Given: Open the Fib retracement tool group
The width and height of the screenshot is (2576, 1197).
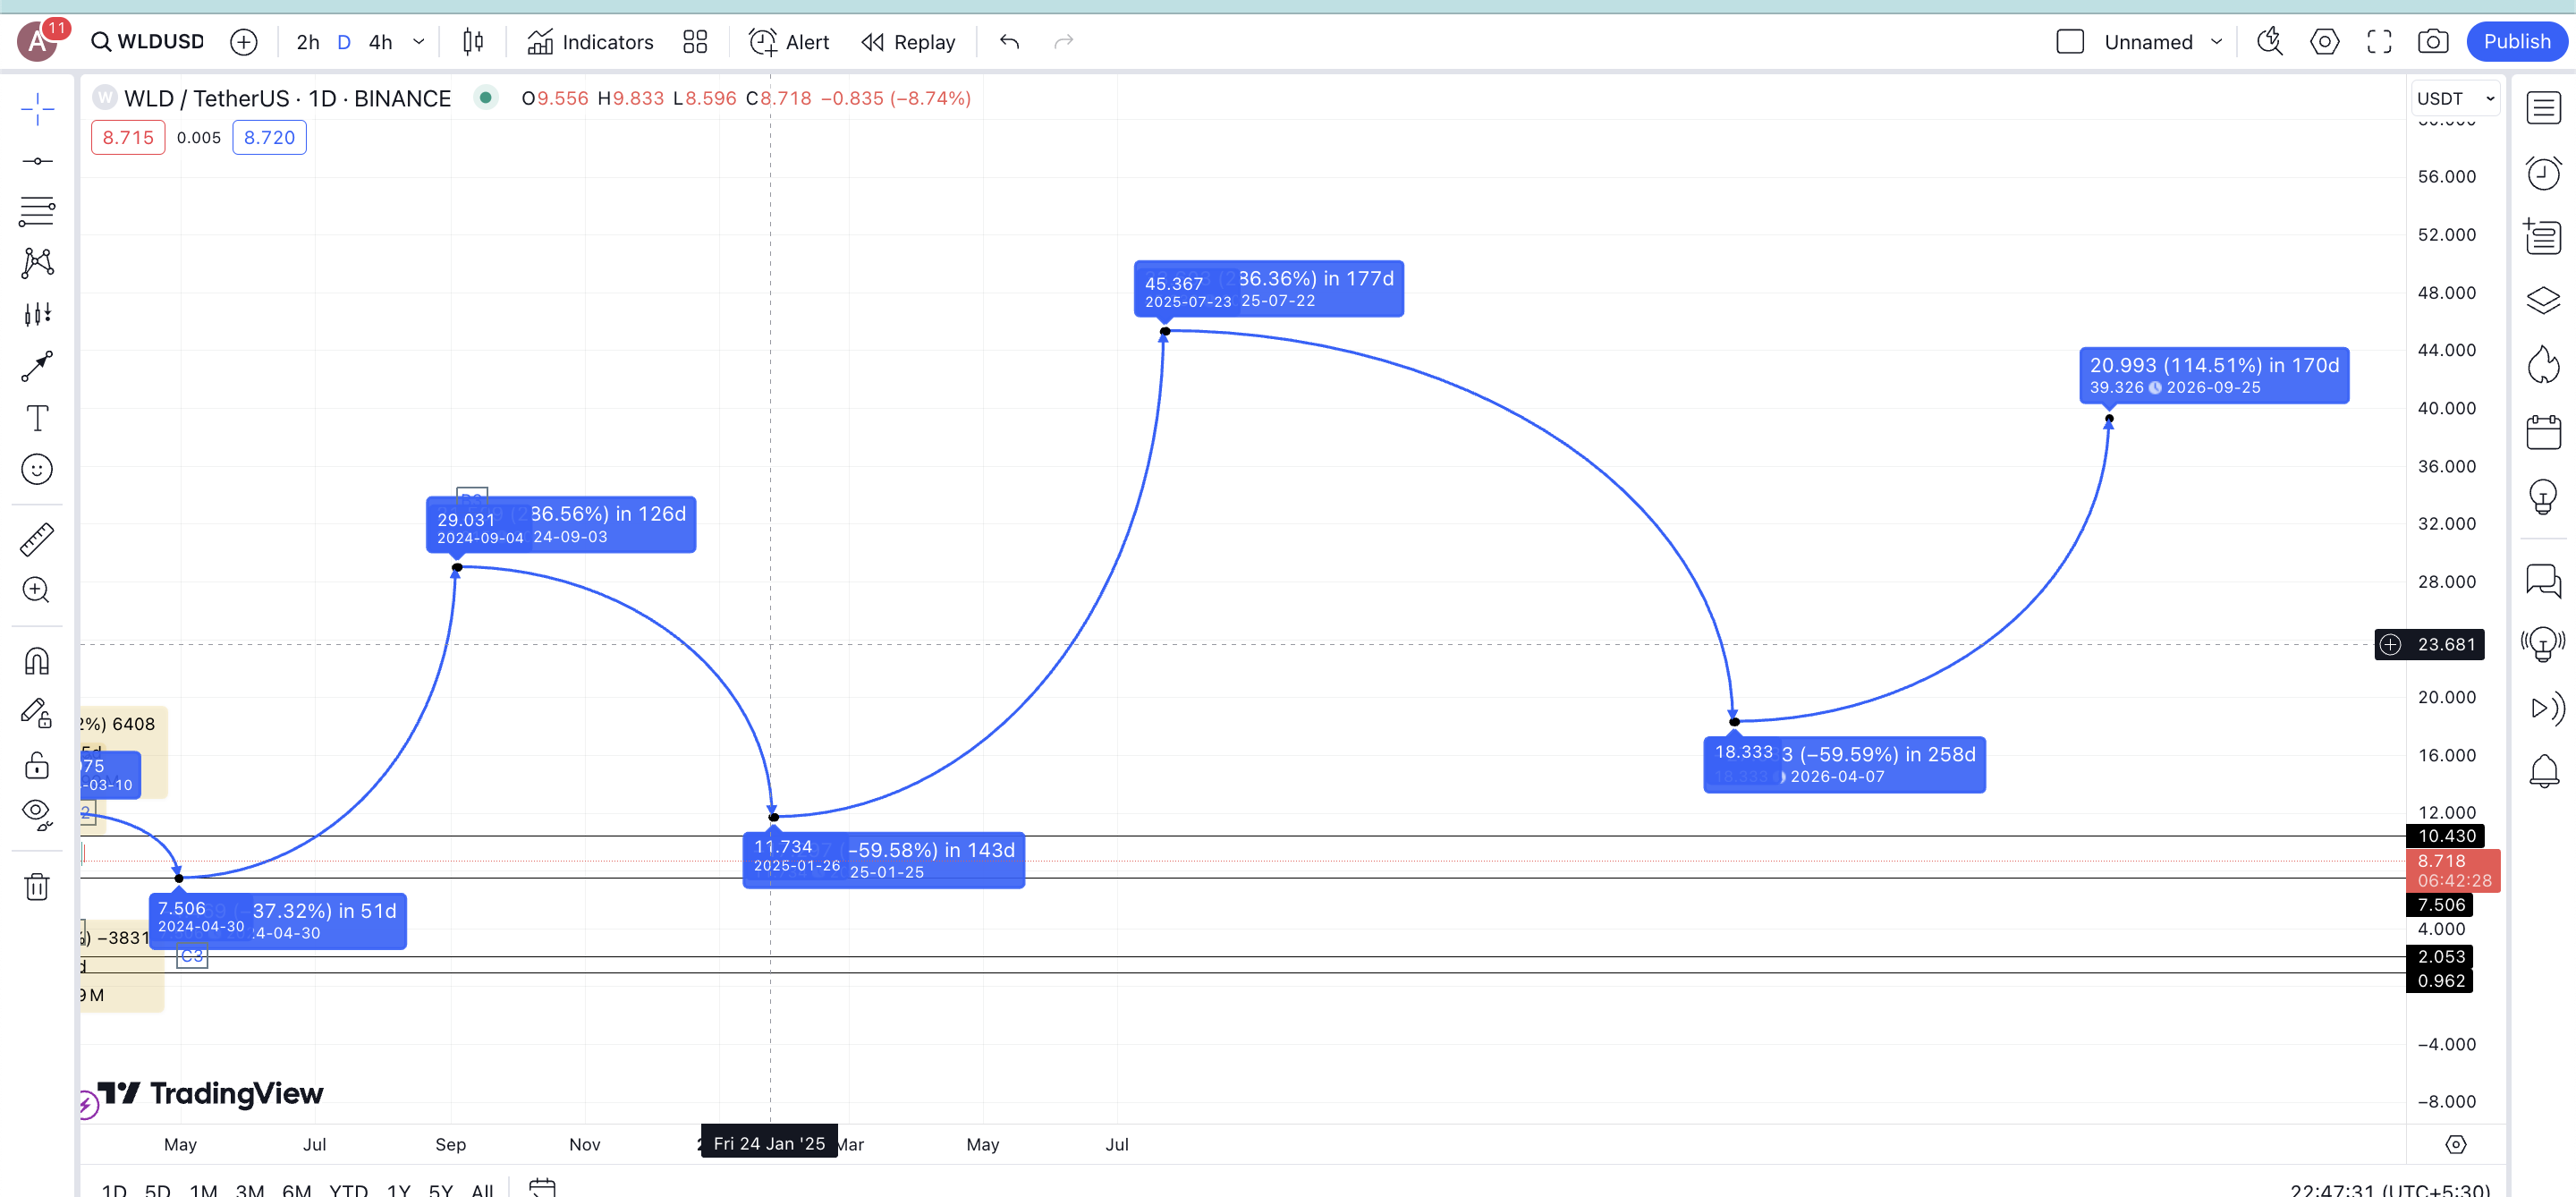Looking at the screenshot, I should (37, 212).
